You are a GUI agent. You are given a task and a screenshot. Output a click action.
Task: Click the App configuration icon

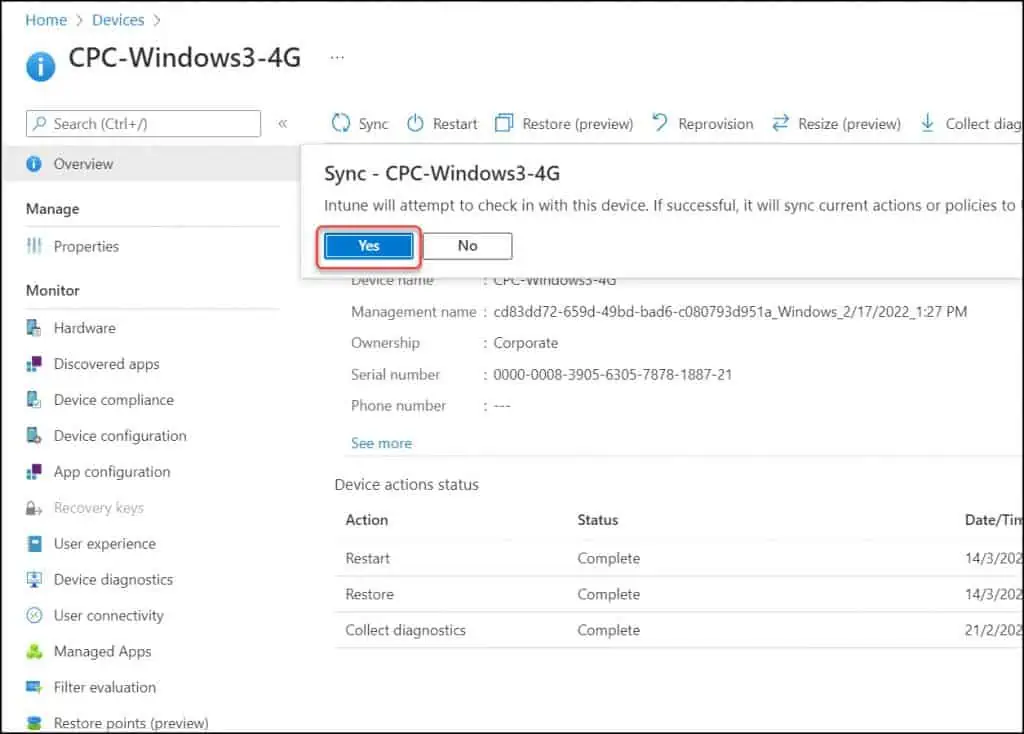[x=34, y=471]
